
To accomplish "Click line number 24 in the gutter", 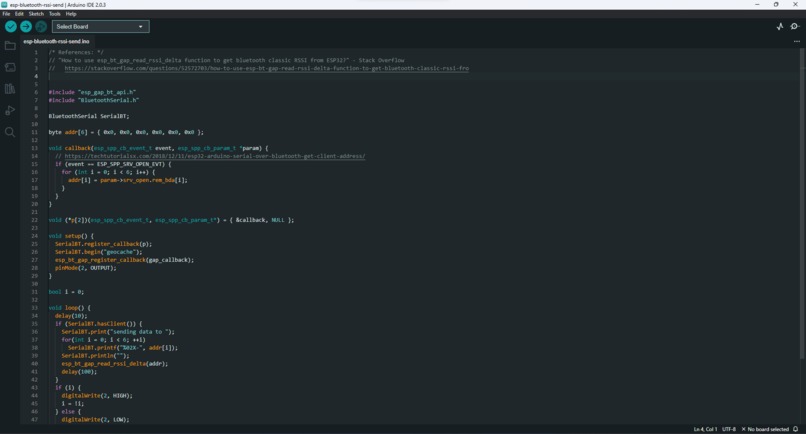I will (34, 236).
